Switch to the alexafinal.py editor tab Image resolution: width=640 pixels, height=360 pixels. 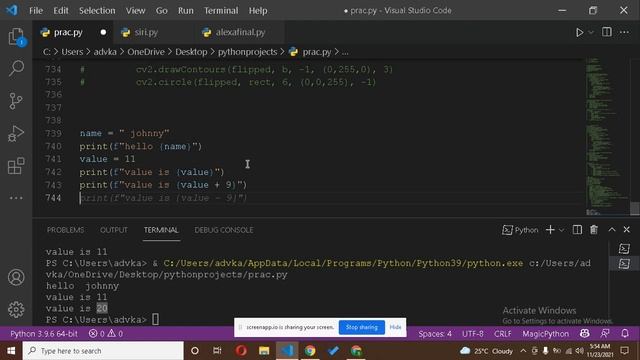point(240,32)
